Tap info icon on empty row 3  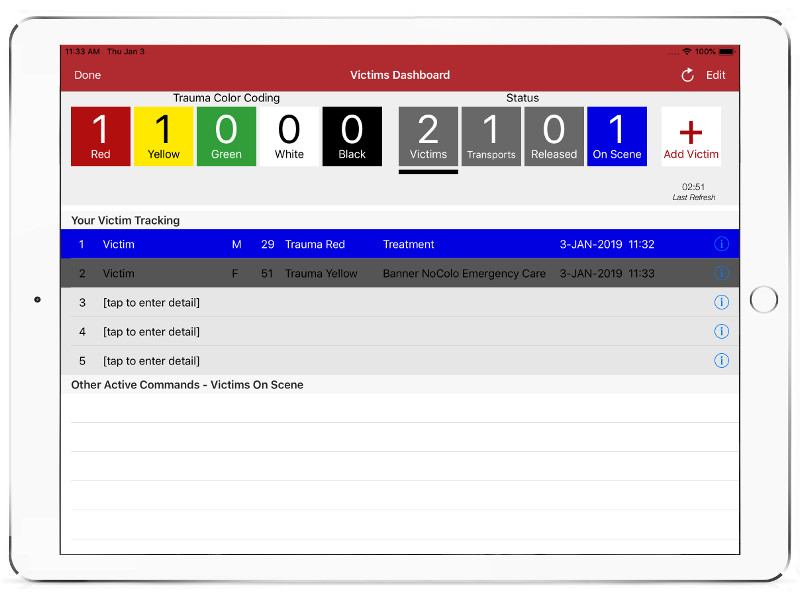point(721,302)
